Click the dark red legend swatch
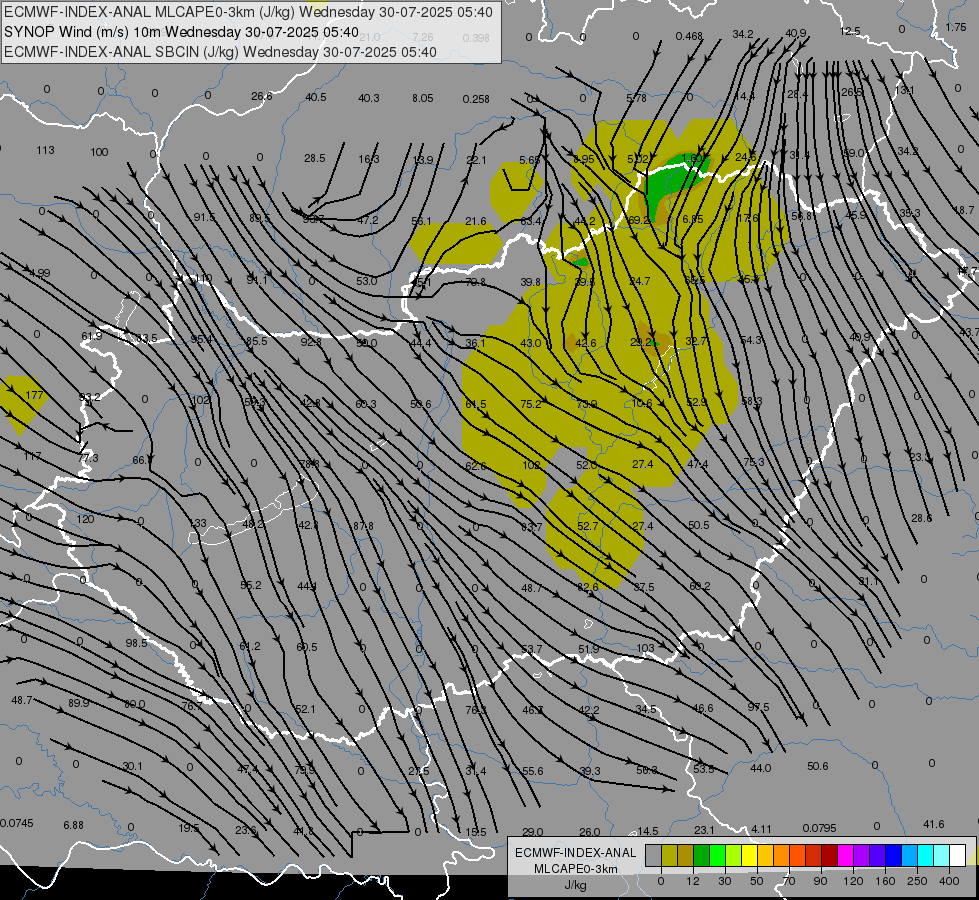979x900 pixels. (830, 855)
